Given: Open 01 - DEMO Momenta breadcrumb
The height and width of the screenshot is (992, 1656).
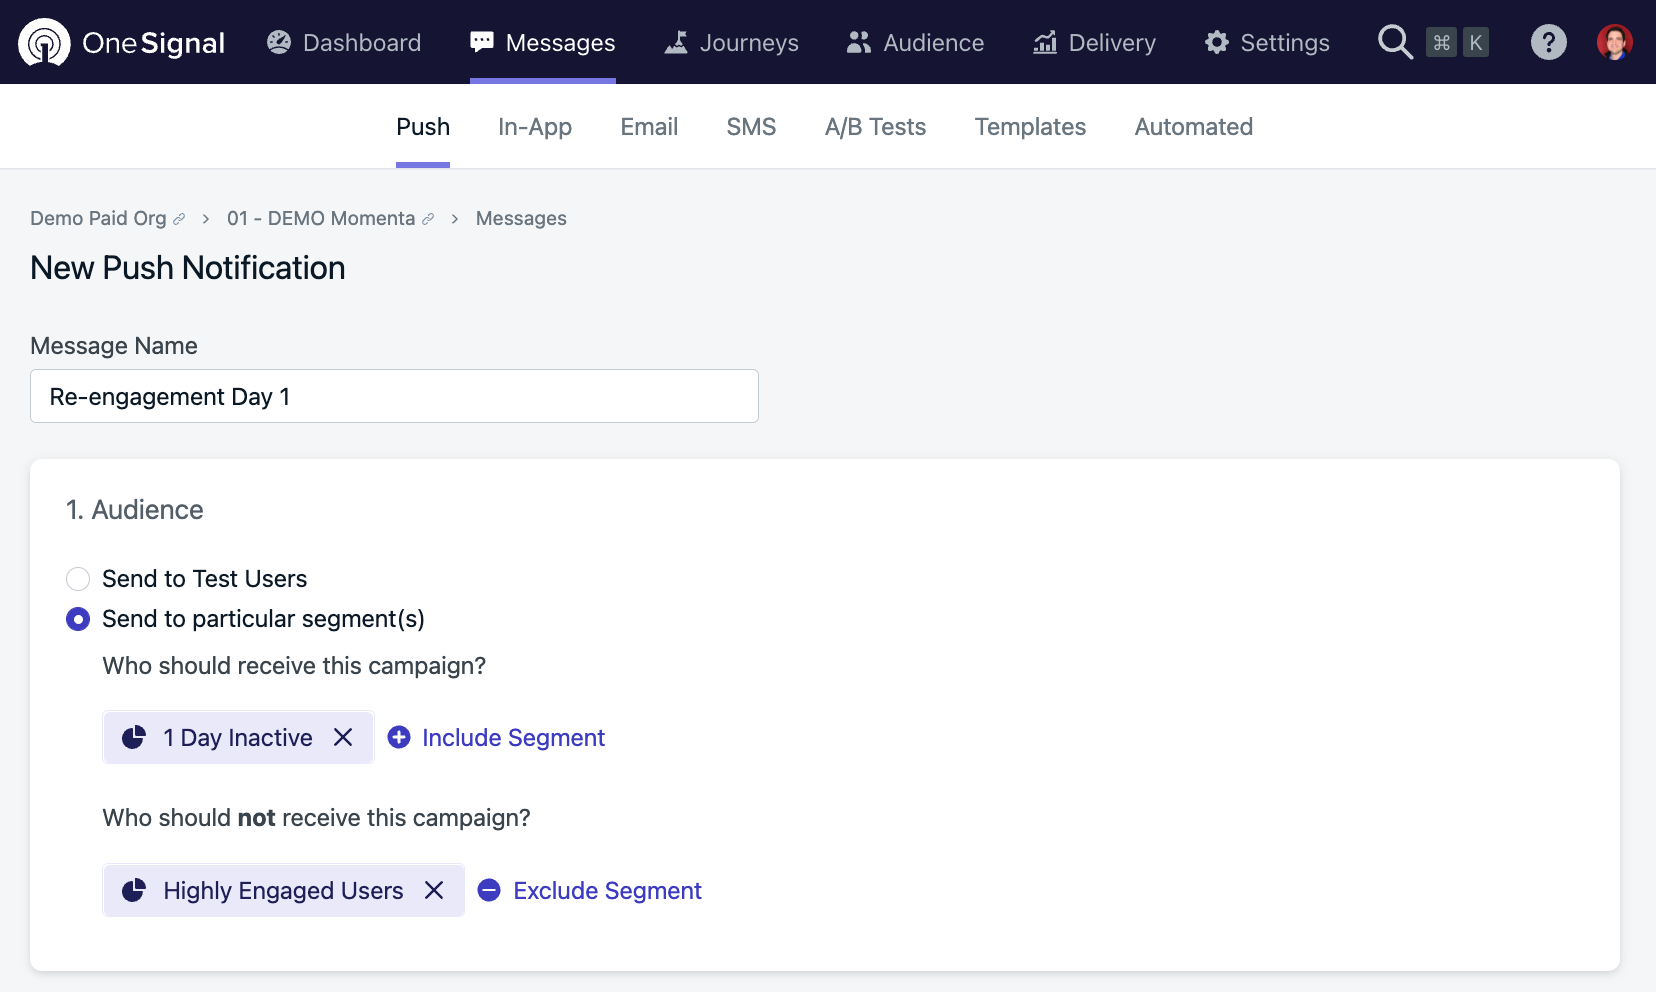Looking at the screenshot, I should tap(321, 218).
